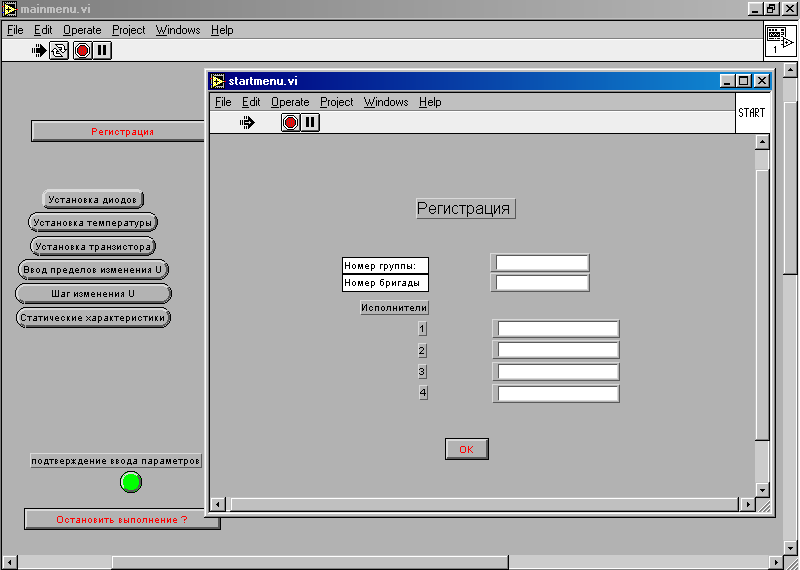Click startmenu.vi horizontal scrollbar left arrow
The height and width of the screenshot is (570, 800).
click(x=218, y=505)
